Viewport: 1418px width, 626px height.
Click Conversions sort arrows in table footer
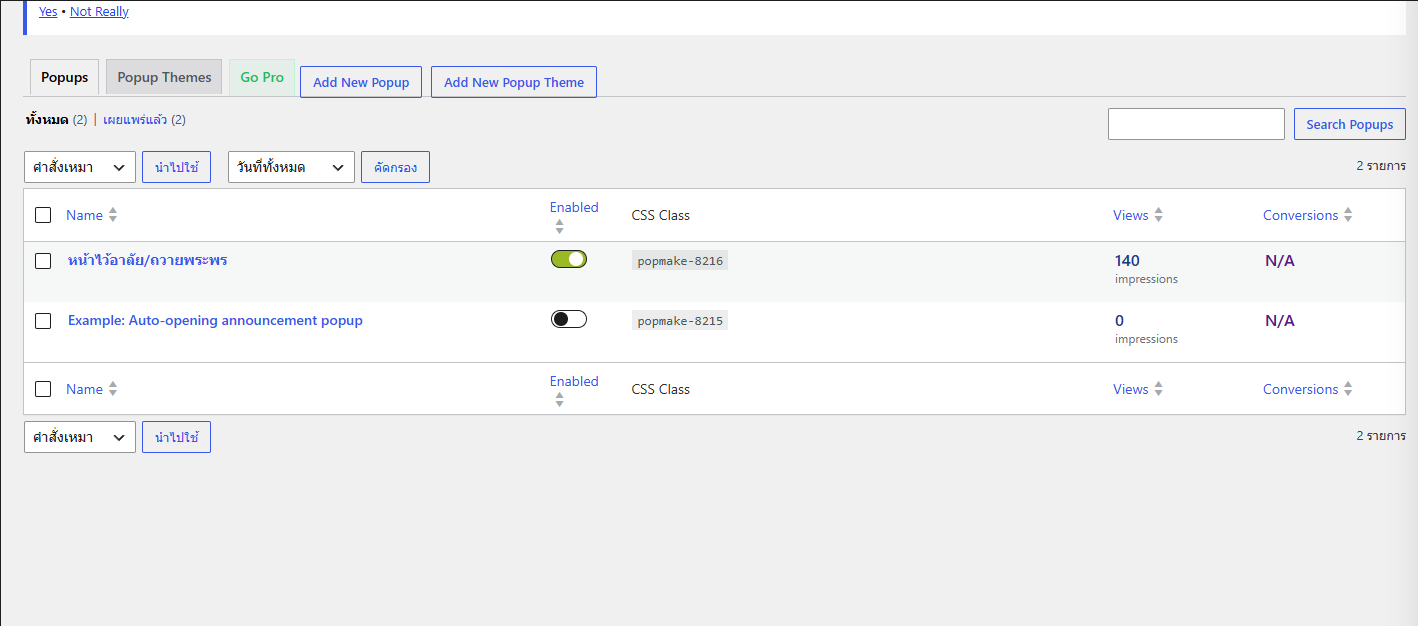1348,389
